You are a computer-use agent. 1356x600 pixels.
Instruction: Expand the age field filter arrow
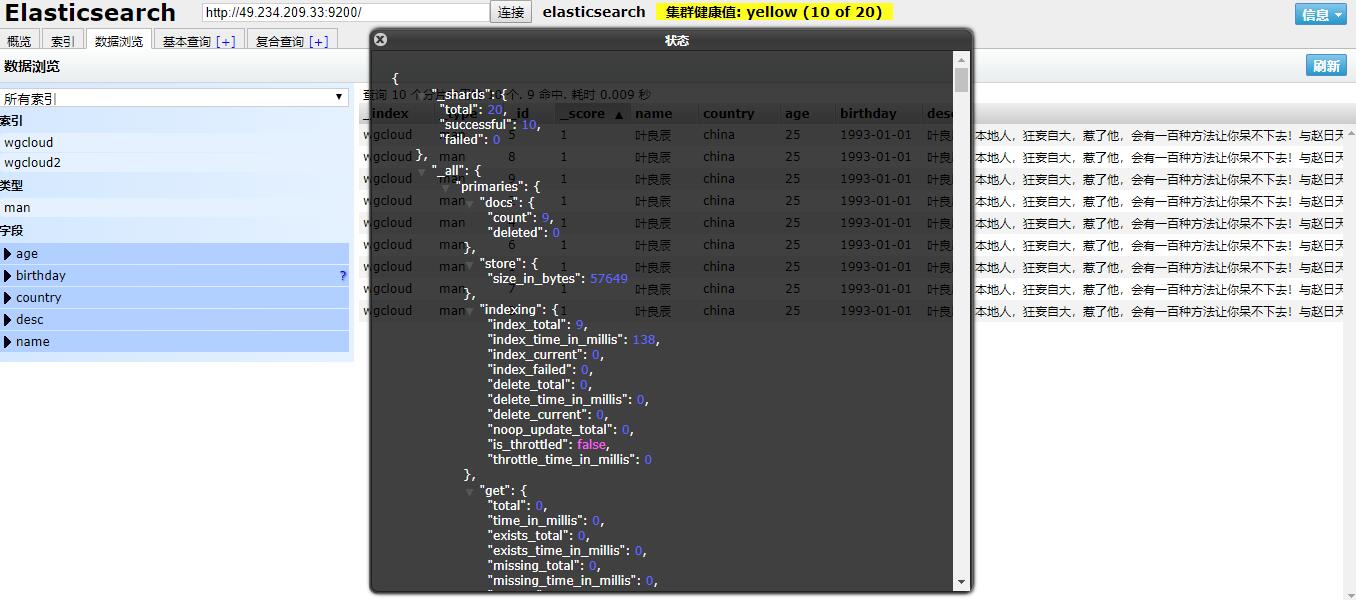point(8,254)
